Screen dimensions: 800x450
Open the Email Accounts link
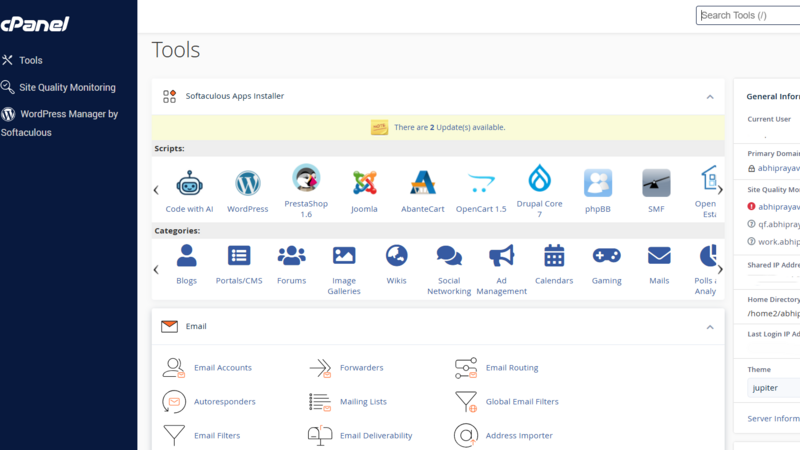(222, 367)
